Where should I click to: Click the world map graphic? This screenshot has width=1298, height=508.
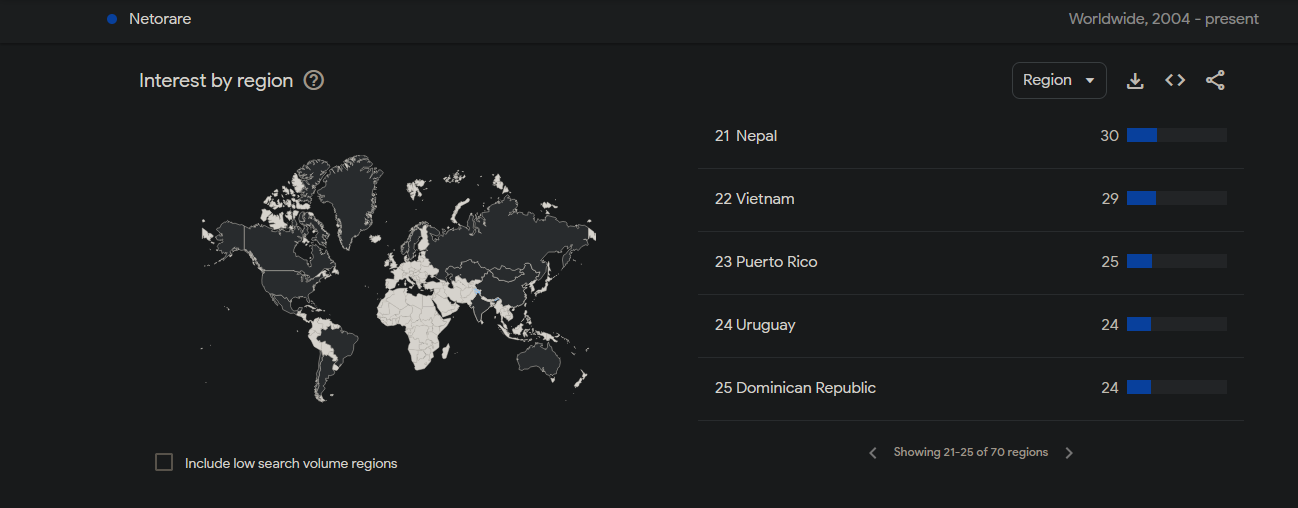pyautogui.click(x=398, y=278)
